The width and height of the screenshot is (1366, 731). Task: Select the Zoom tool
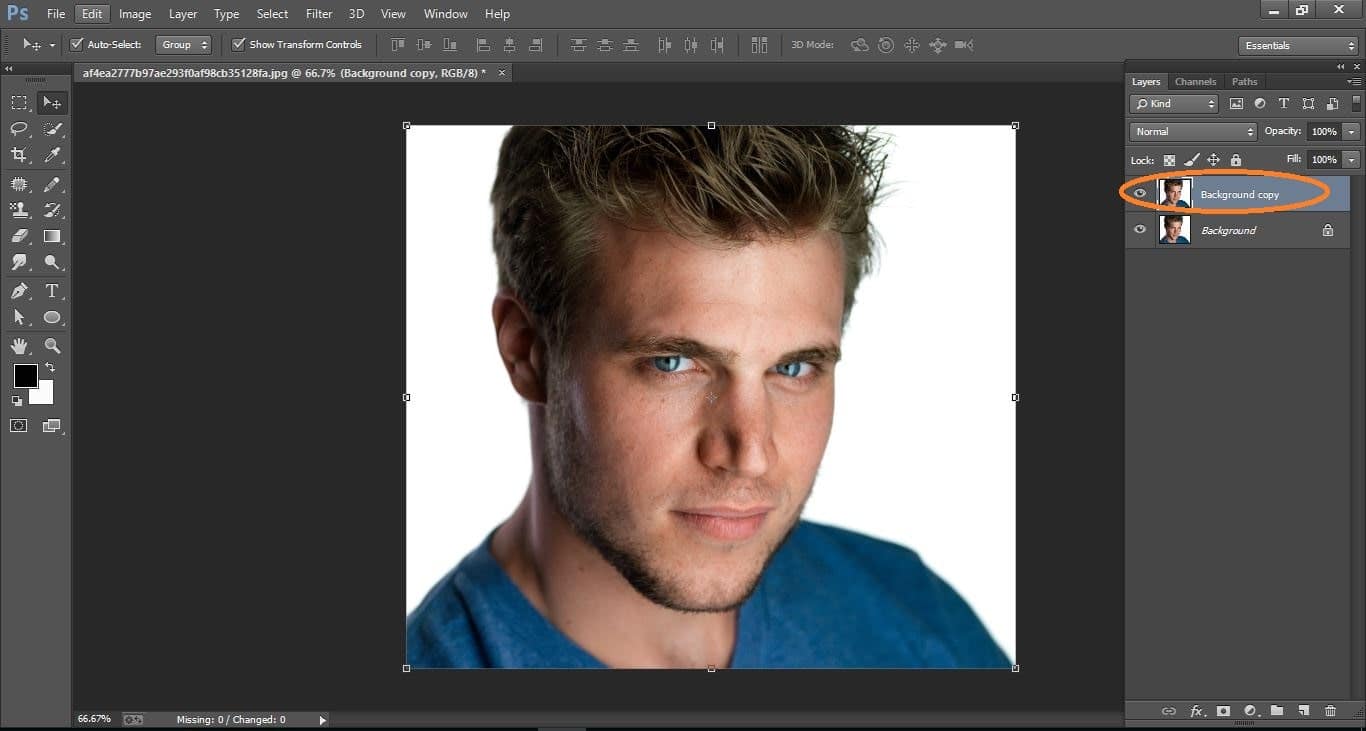coord(52,345)
